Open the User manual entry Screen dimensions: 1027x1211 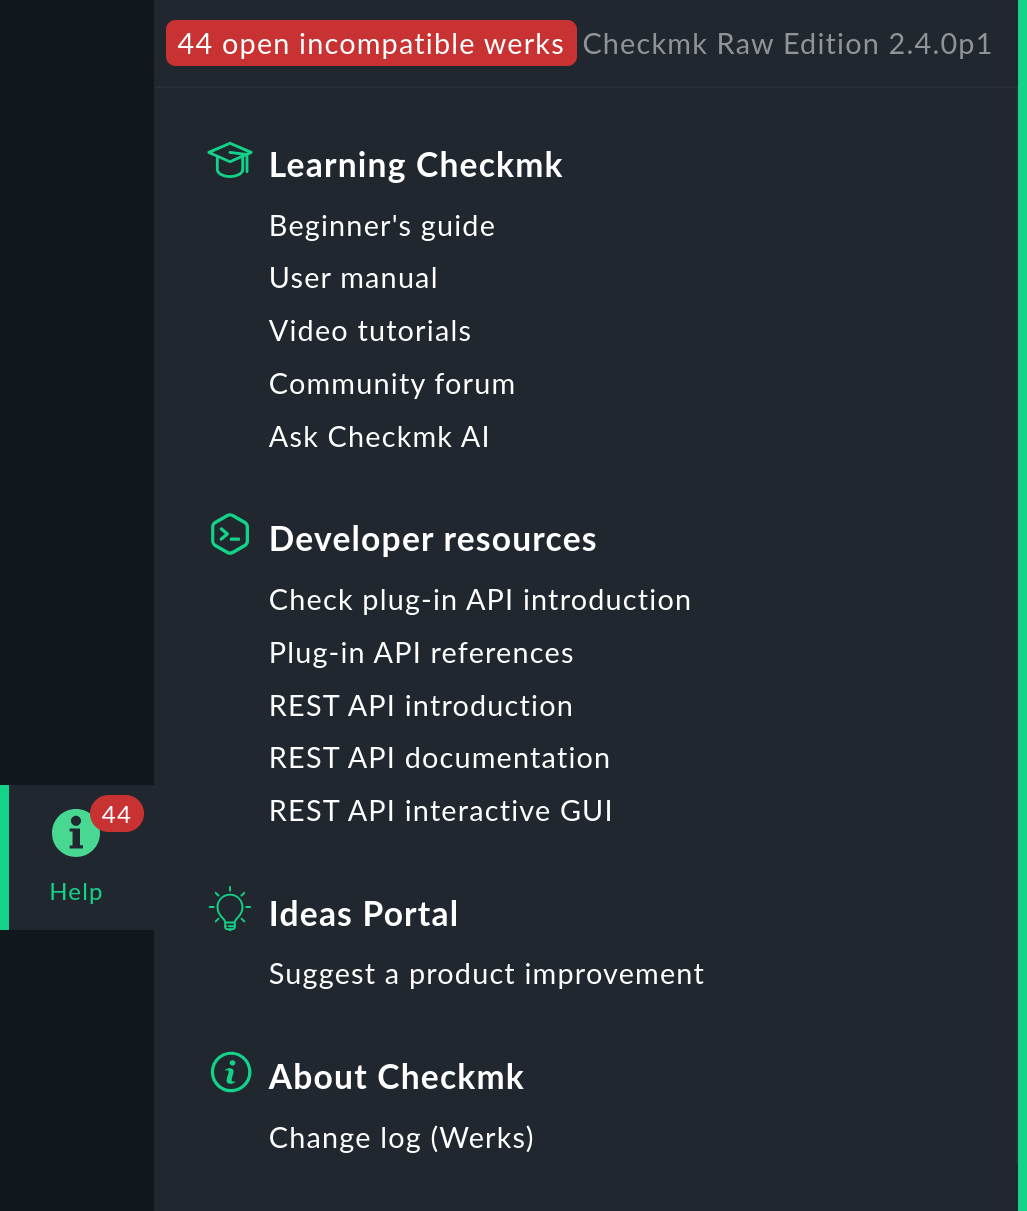coord(353,278)
